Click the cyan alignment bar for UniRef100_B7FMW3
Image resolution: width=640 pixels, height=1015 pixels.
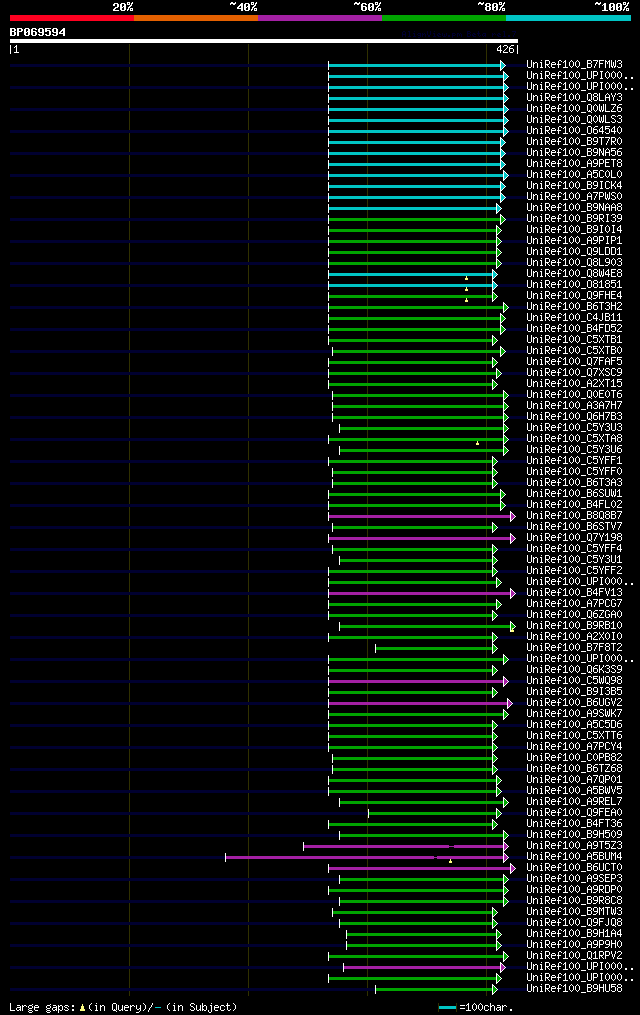[415, 65]
